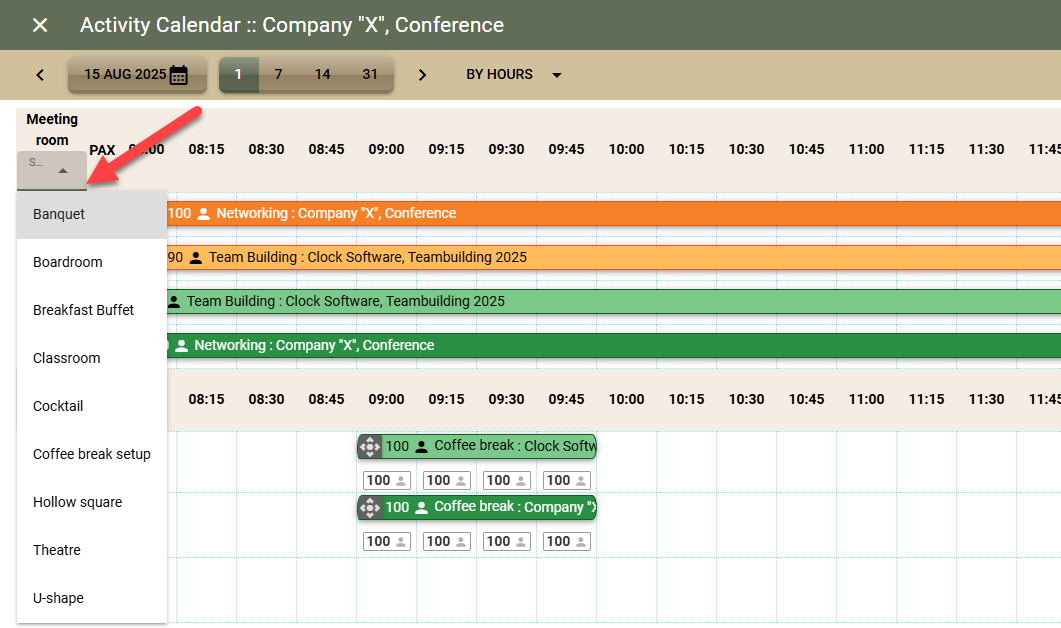
Task: Click third 100 pax box under Company coffee break
Action: pyautogui.click(x=507, y=541)
